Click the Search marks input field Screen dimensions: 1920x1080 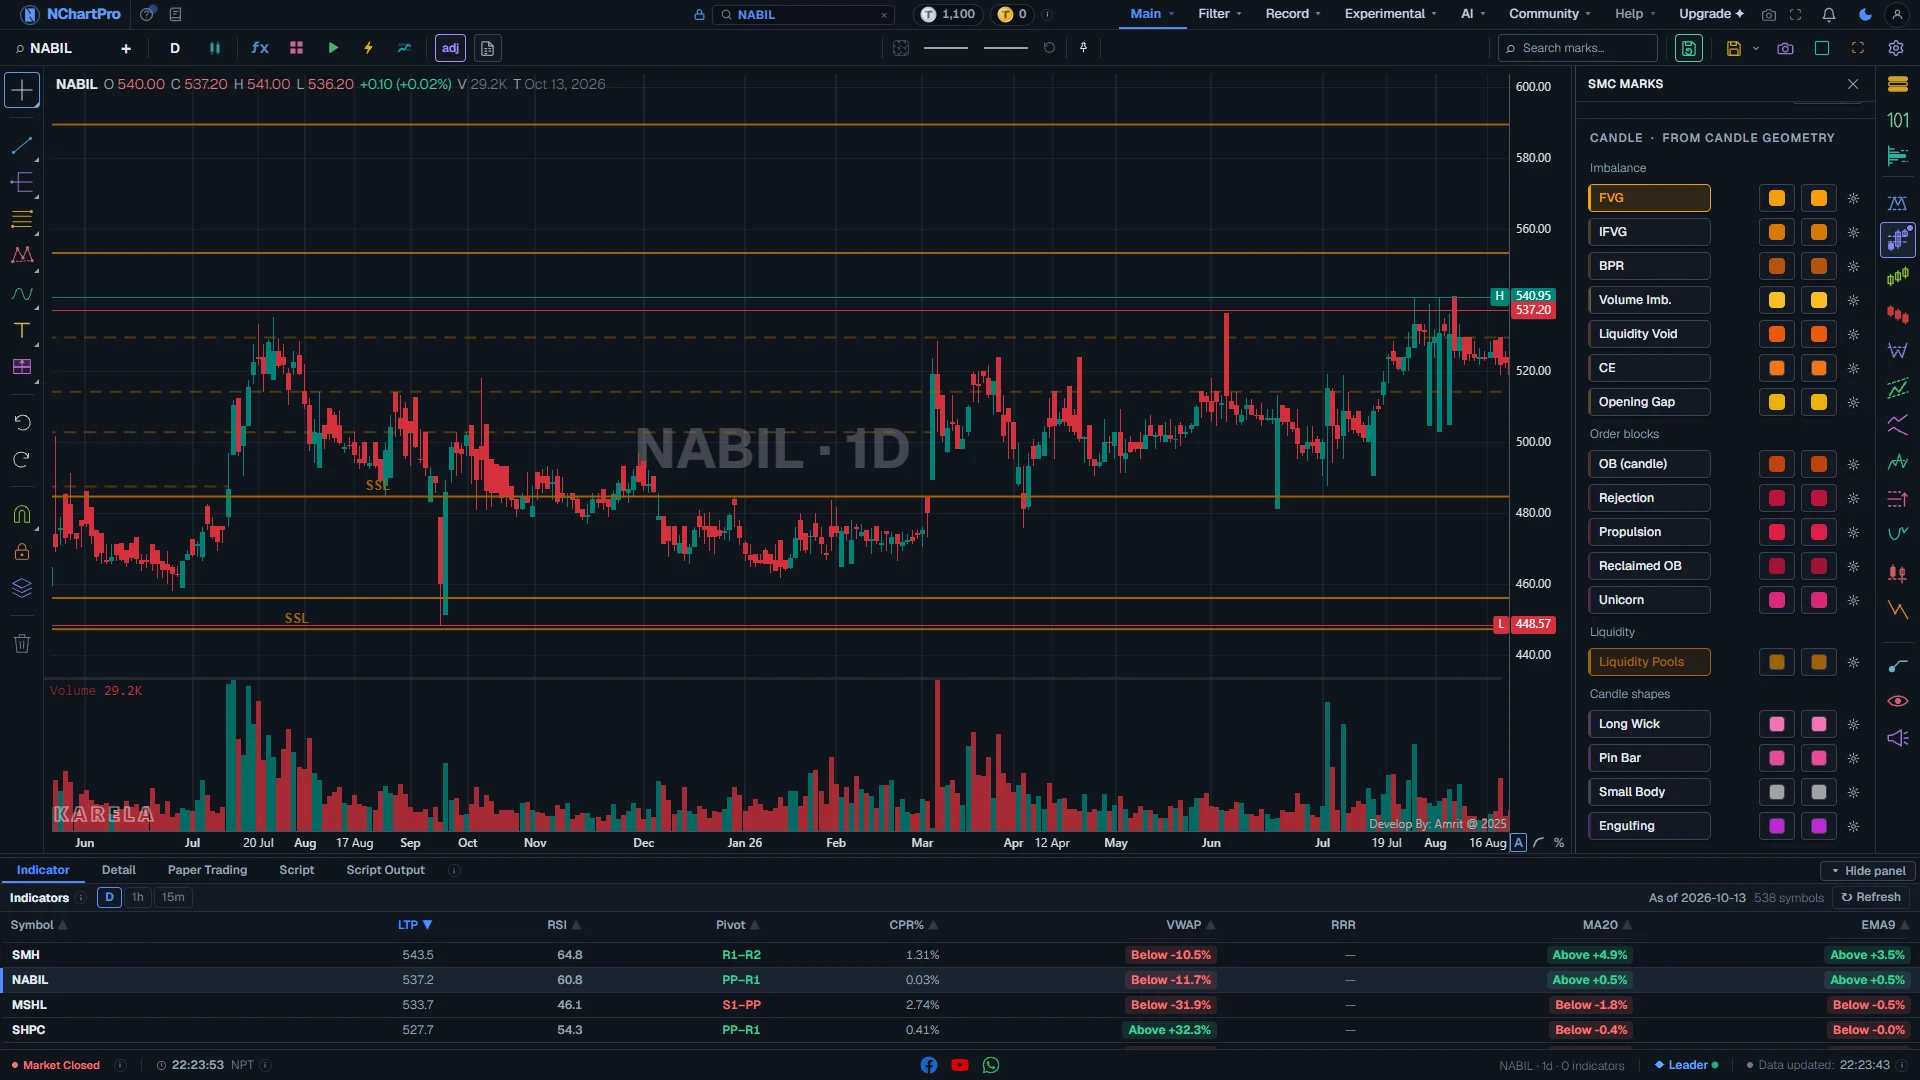click(1578, 48)
